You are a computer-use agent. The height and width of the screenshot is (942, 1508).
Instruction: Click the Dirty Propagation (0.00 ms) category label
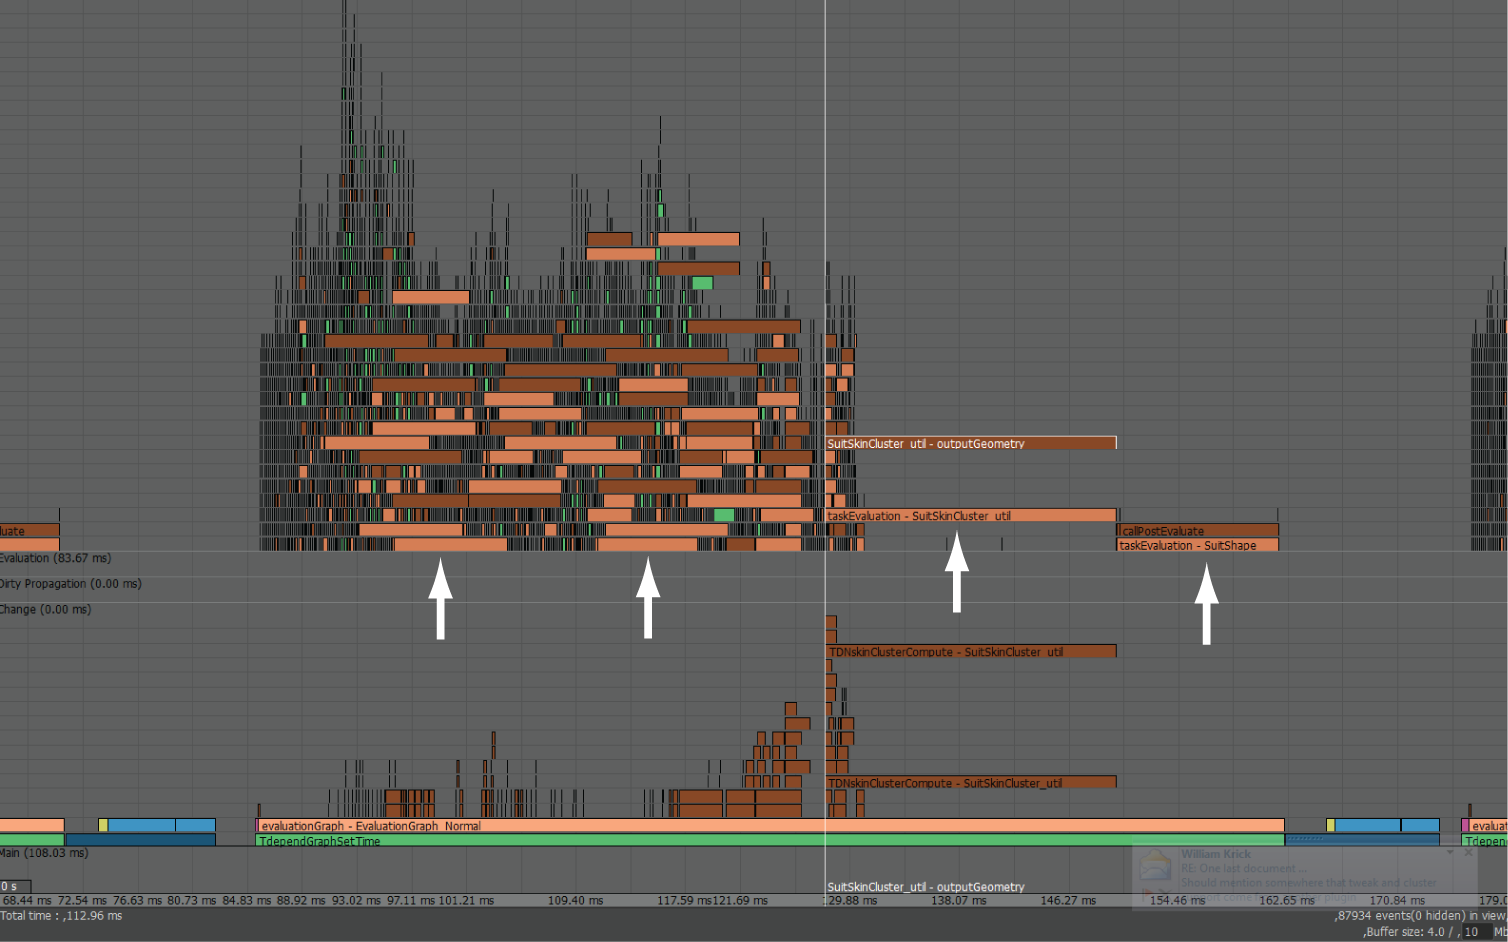(x=71, y=584)
